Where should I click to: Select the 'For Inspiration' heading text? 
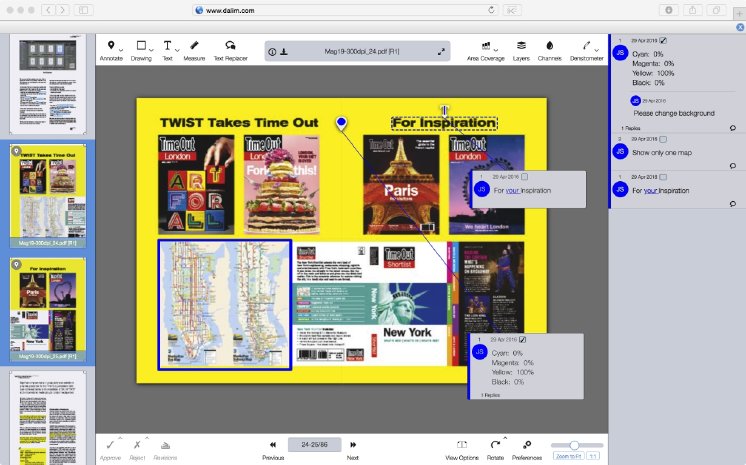tap(444, 123)
